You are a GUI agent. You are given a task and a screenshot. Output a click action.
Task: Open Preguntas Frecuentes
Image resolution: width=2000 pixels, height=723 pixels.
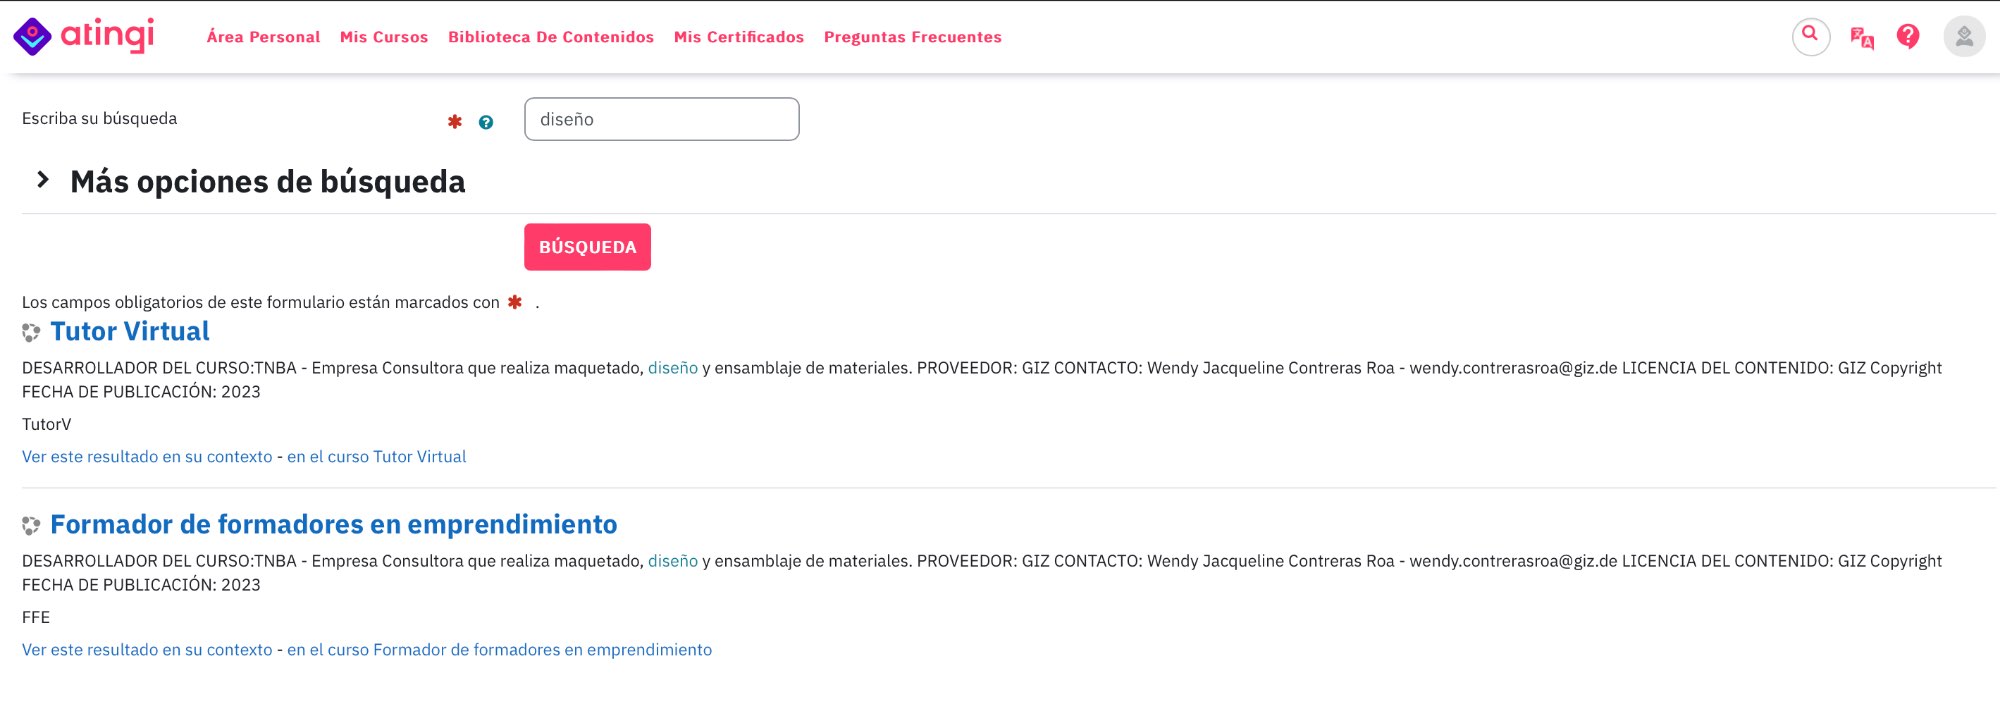[913, 37]
